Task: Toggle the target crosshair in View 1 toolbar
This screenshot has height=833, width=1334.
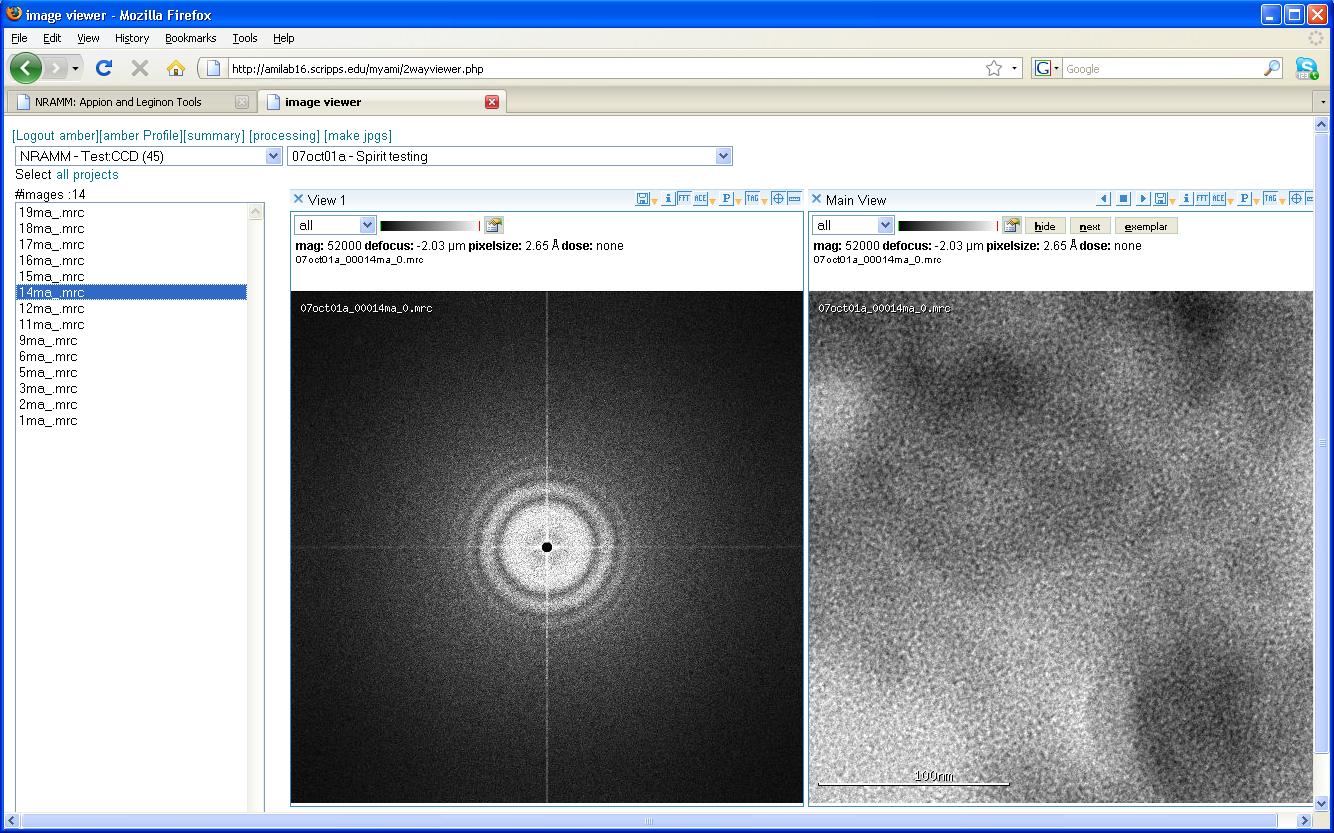Action: coord(778,199)
